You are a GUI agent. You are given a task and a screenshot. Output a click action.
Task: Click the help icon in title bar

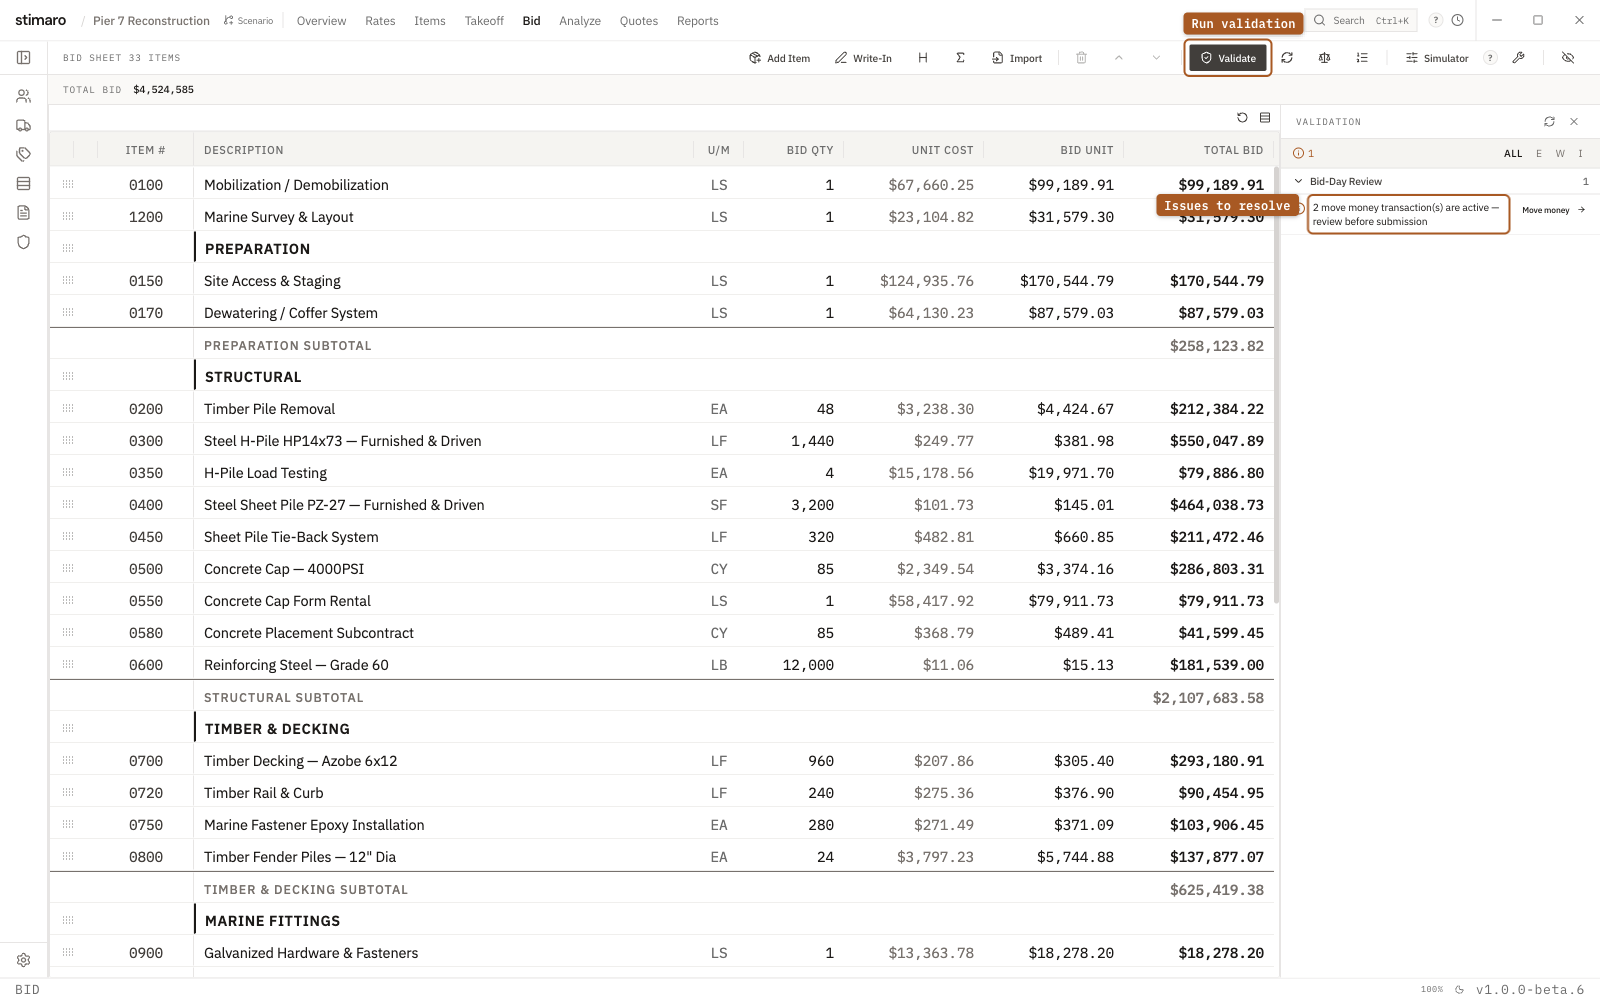pyautogui.click(x=1436, y=20)
